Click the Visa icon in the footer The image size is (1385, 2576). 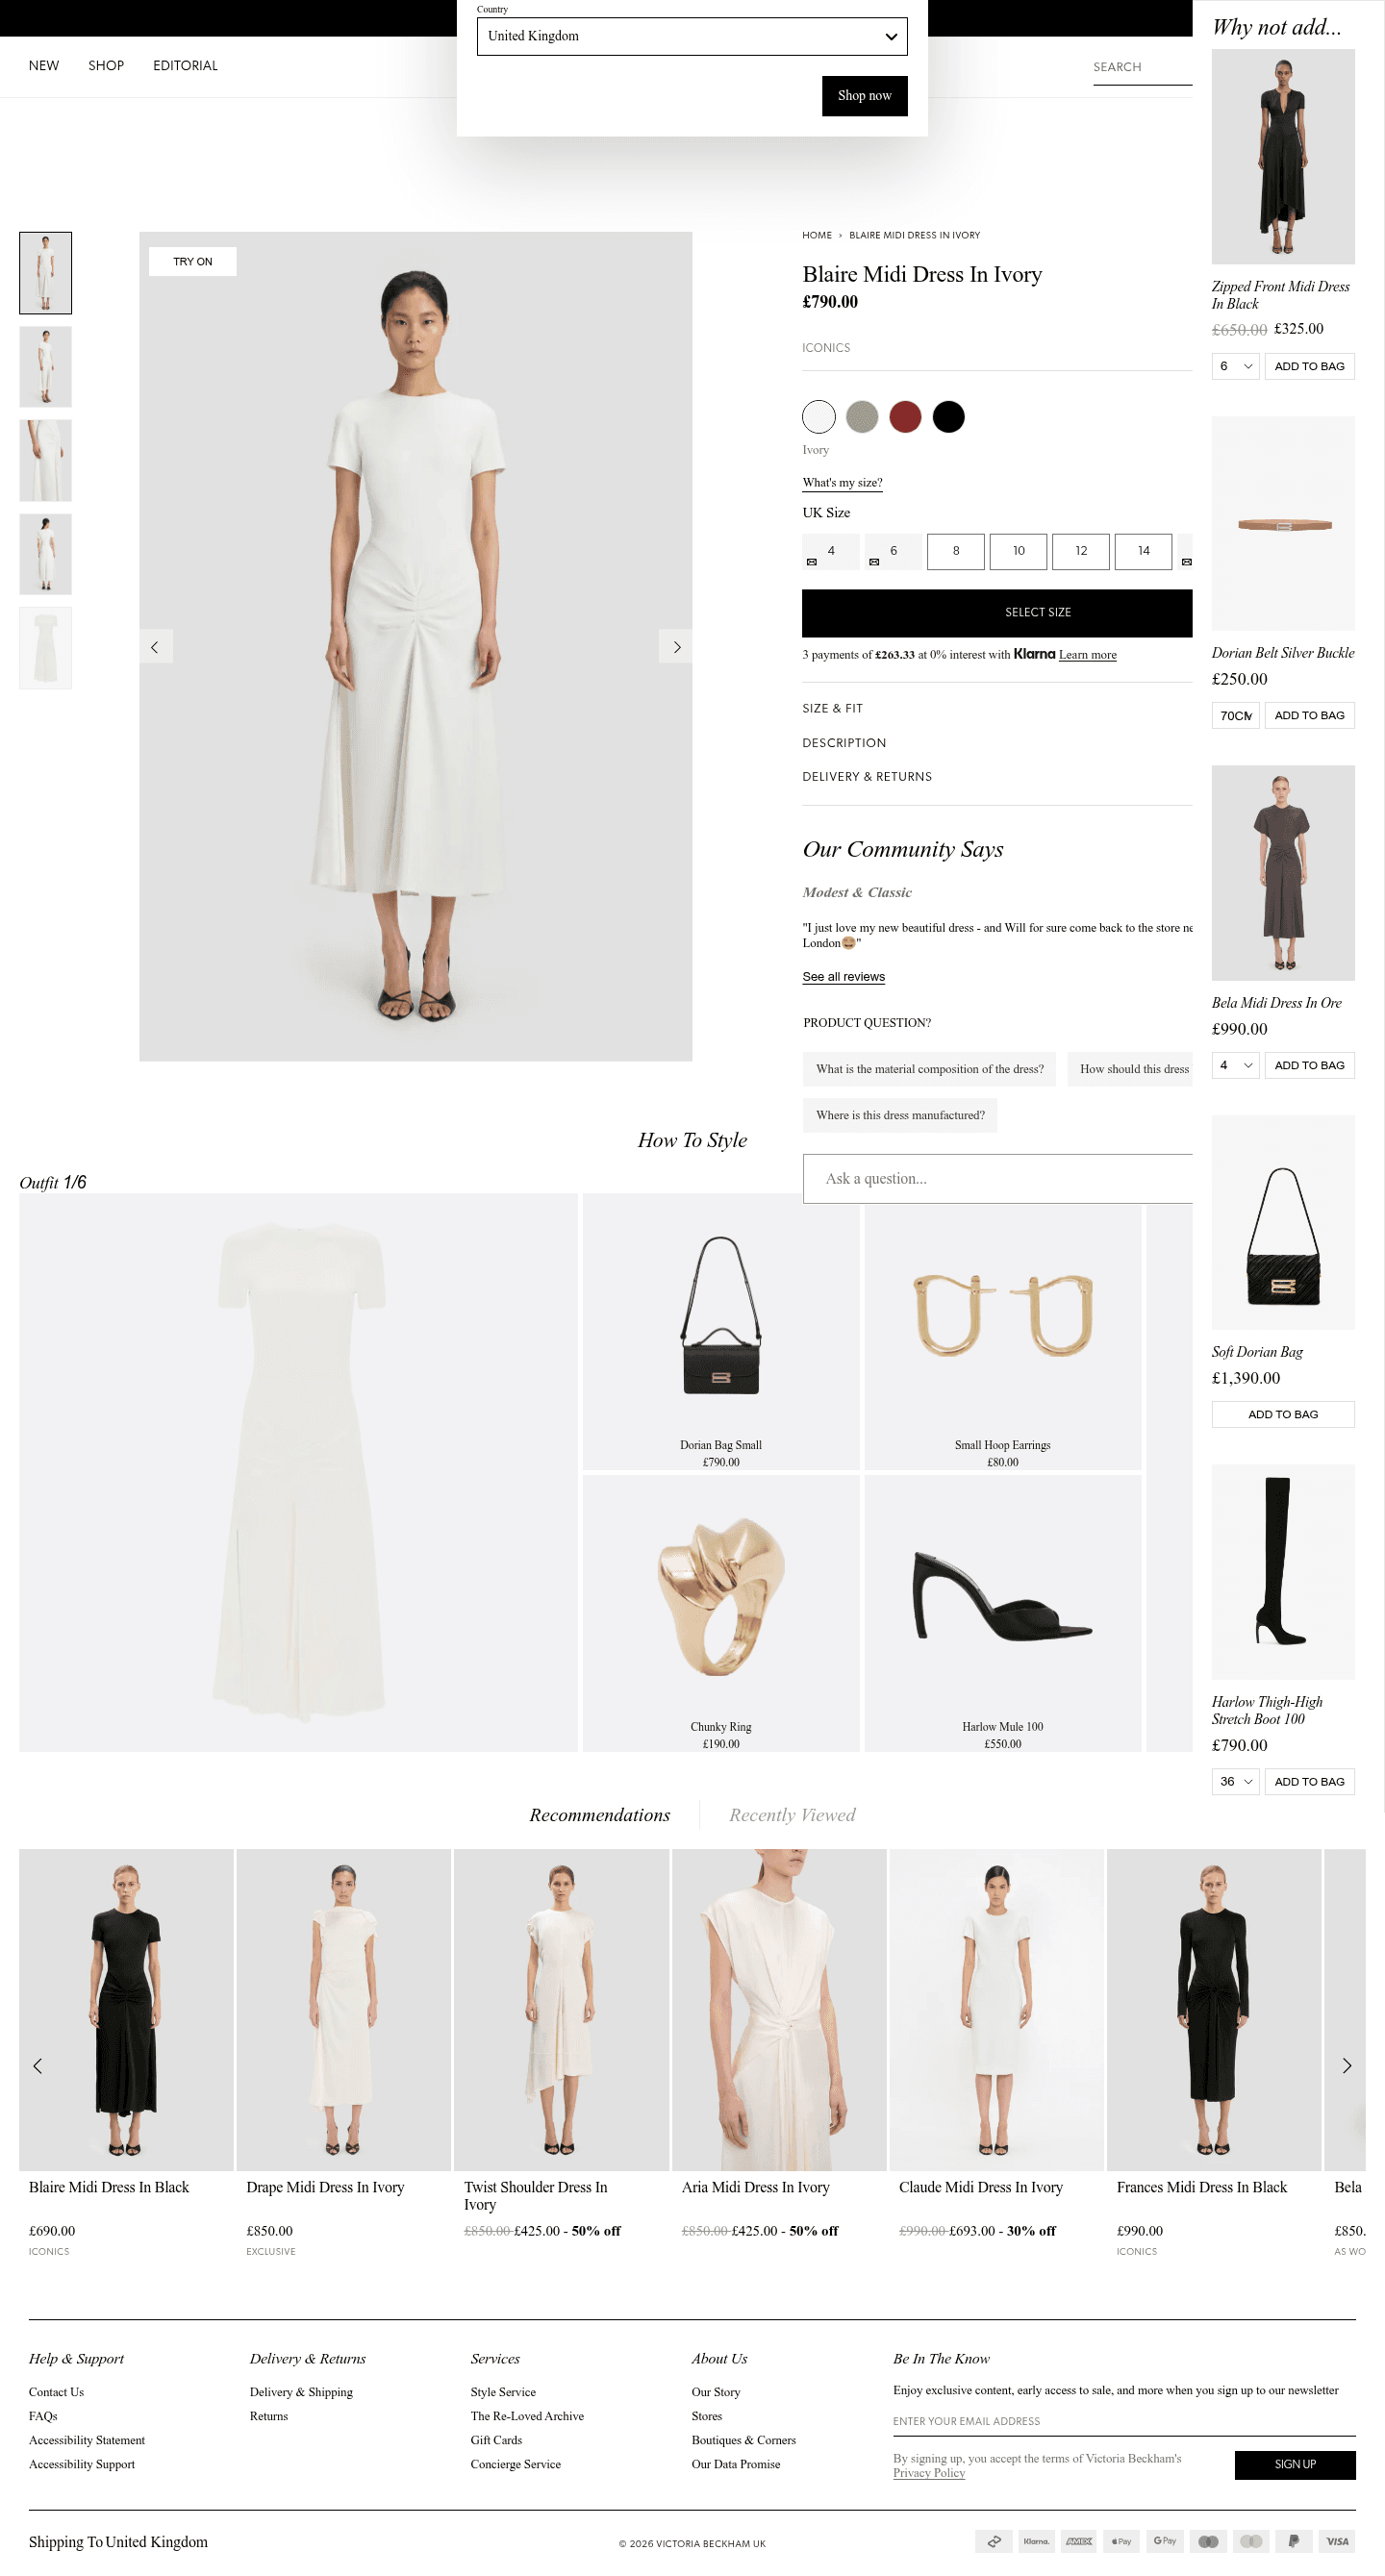1337,2541
